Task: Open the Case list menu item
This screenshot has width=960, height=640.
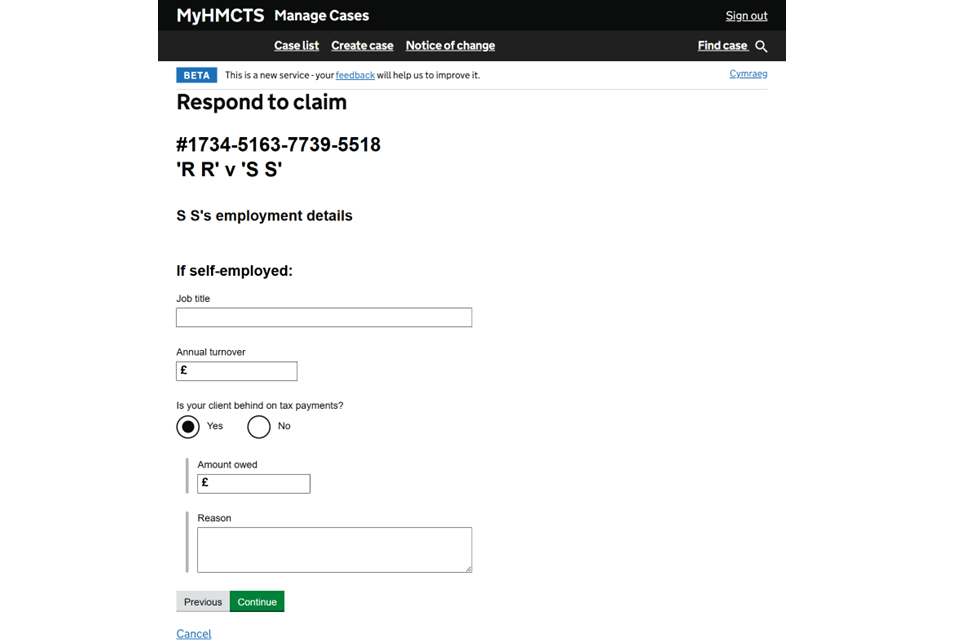Action: tap(296, 46)
